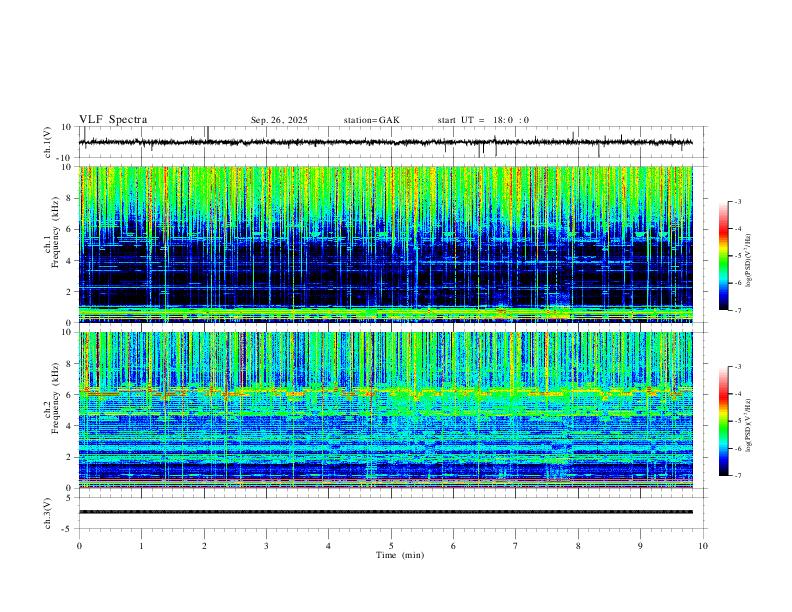
Task: Click the log(PSD) label beside ch.1 color bar
Action: [748, 260]
